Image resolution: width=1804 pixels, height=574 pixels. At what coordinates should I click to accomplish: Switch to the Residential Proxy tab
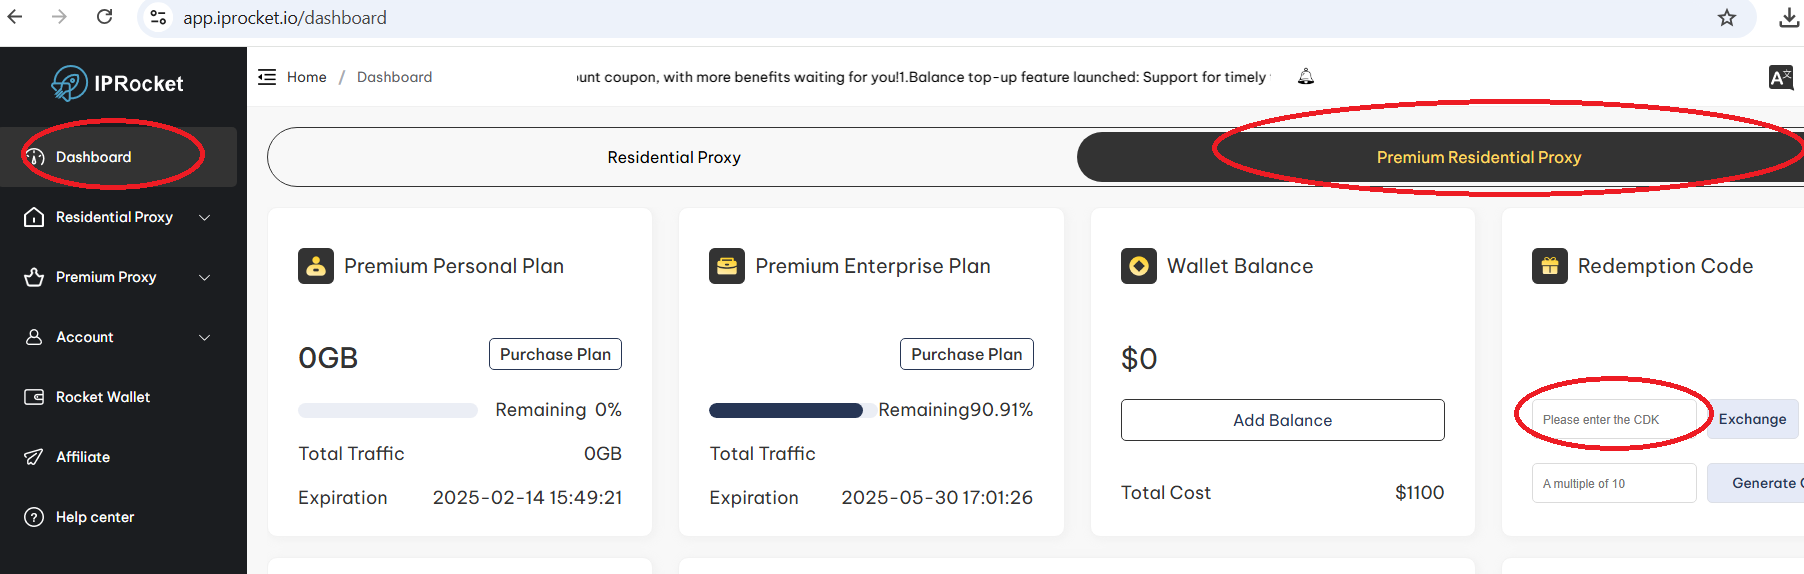coord(673,157)
